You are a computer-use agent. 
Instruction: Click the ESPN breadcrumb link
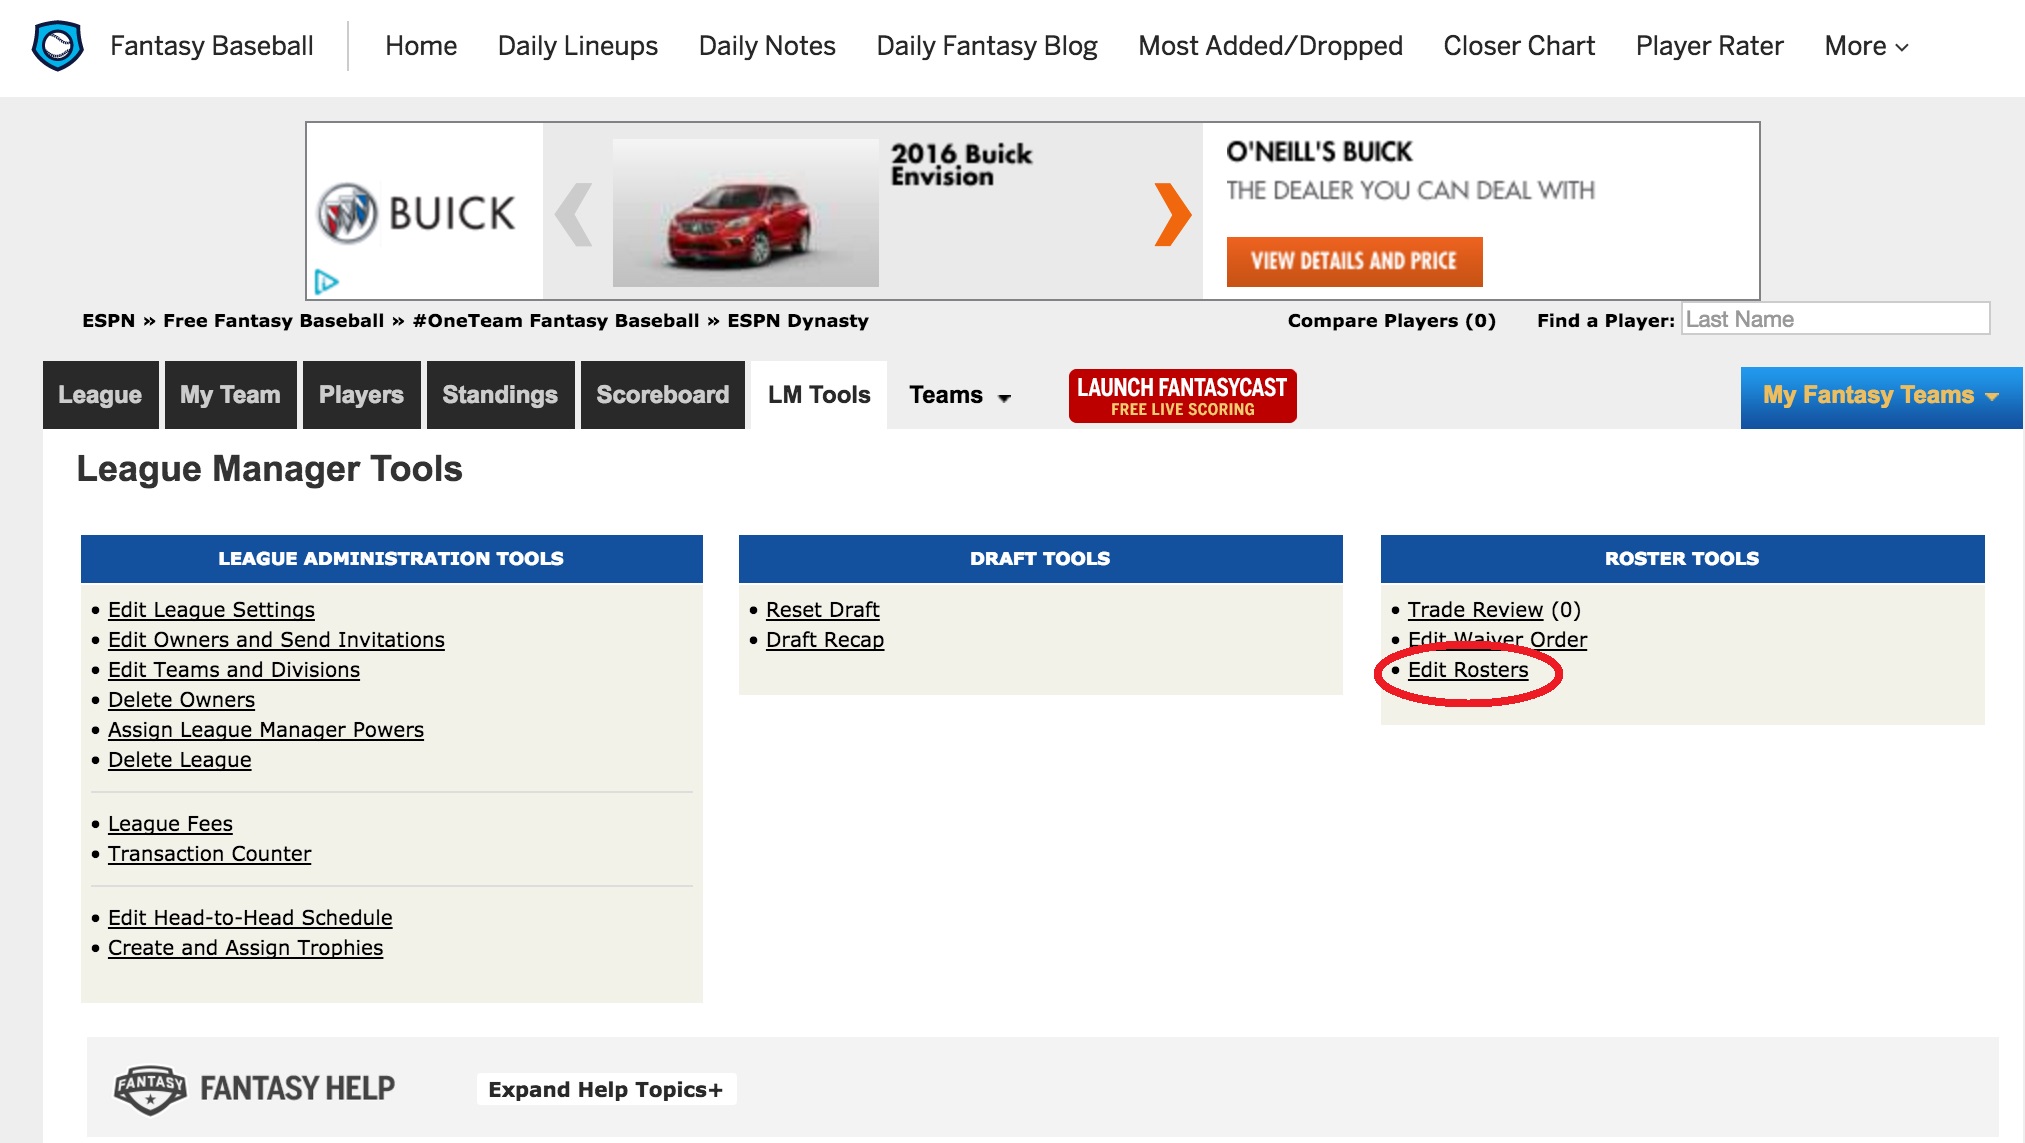click(x=108, y=321)
